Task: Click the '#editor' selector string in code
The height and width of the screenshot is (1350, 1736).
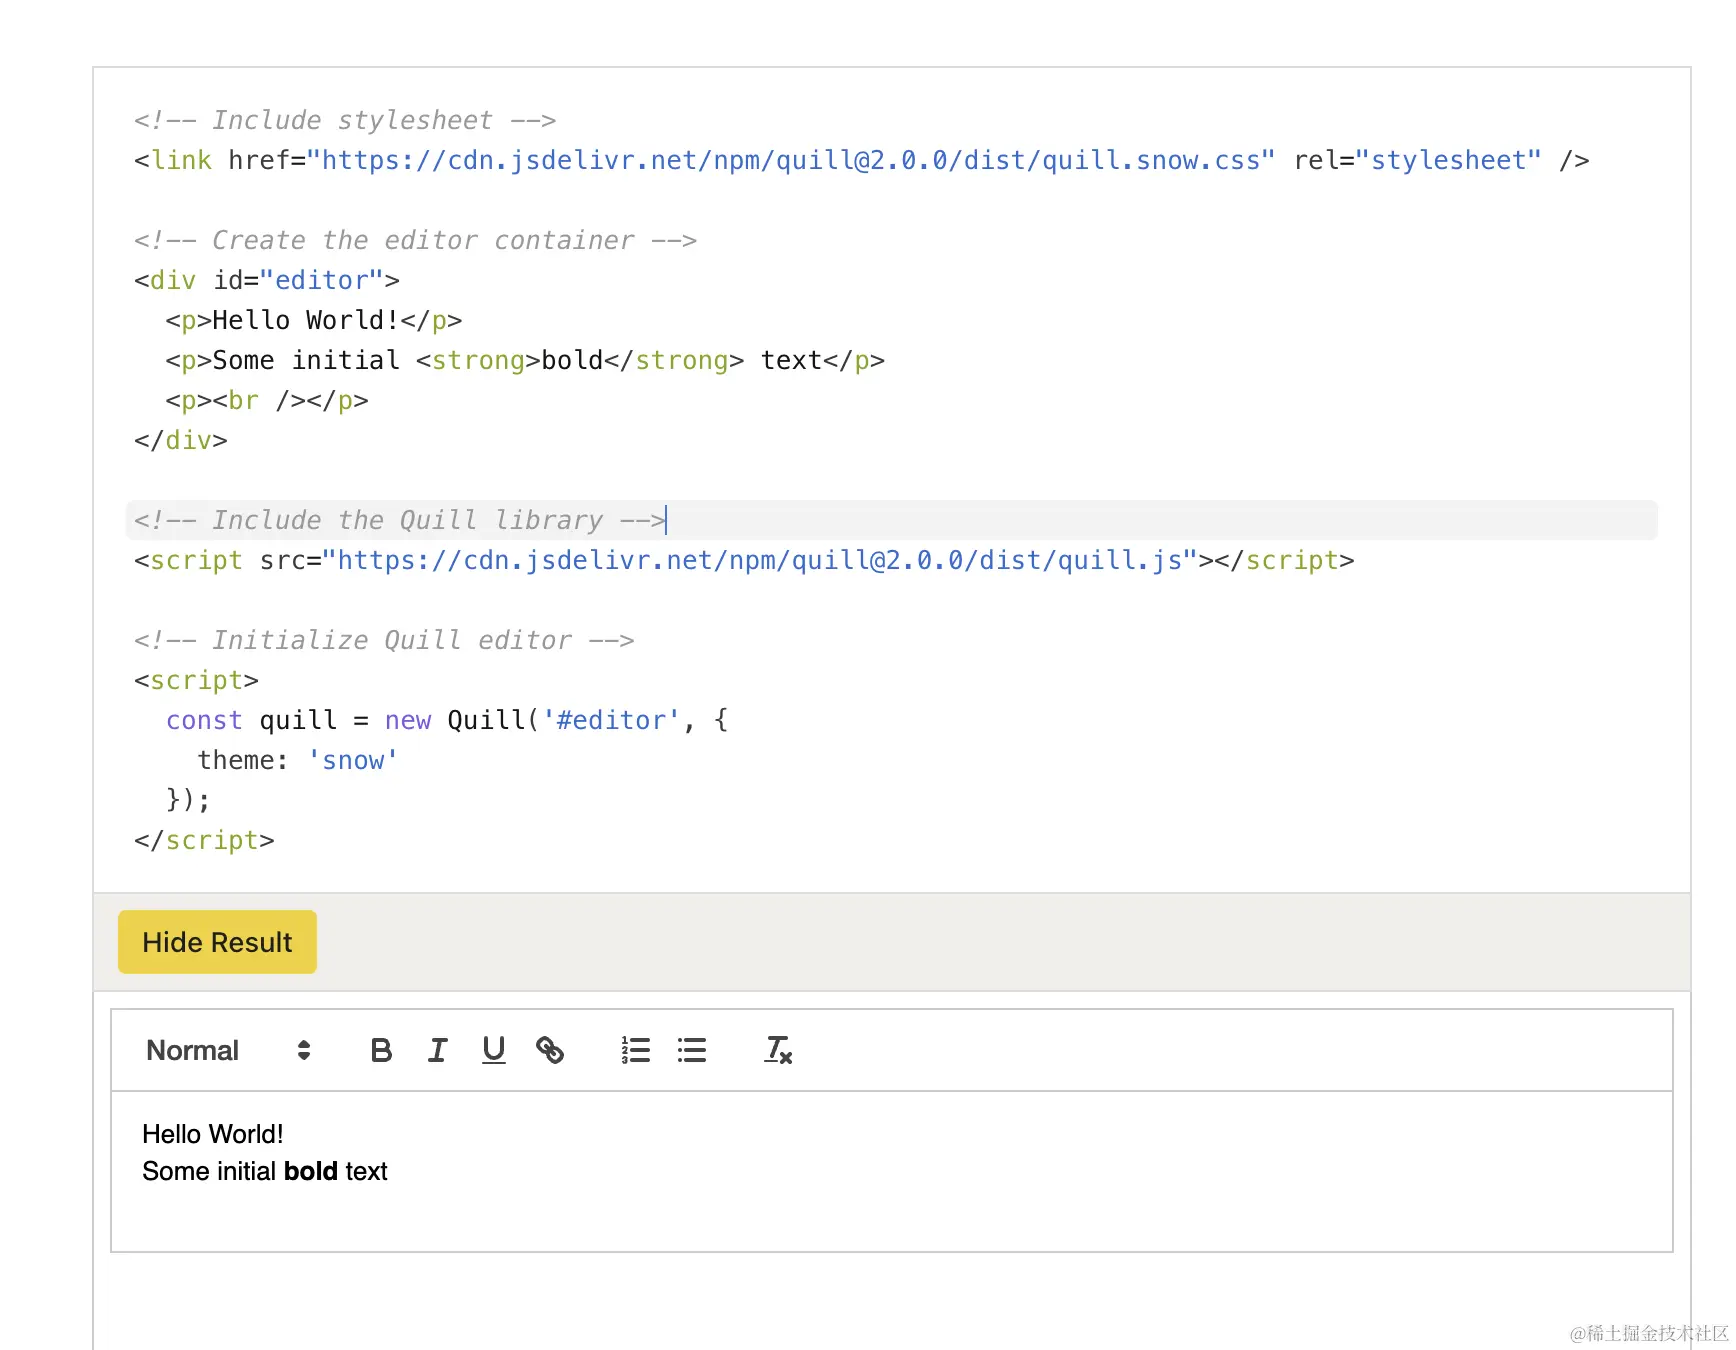Action: pyautogui.click(x=611, y=720)
